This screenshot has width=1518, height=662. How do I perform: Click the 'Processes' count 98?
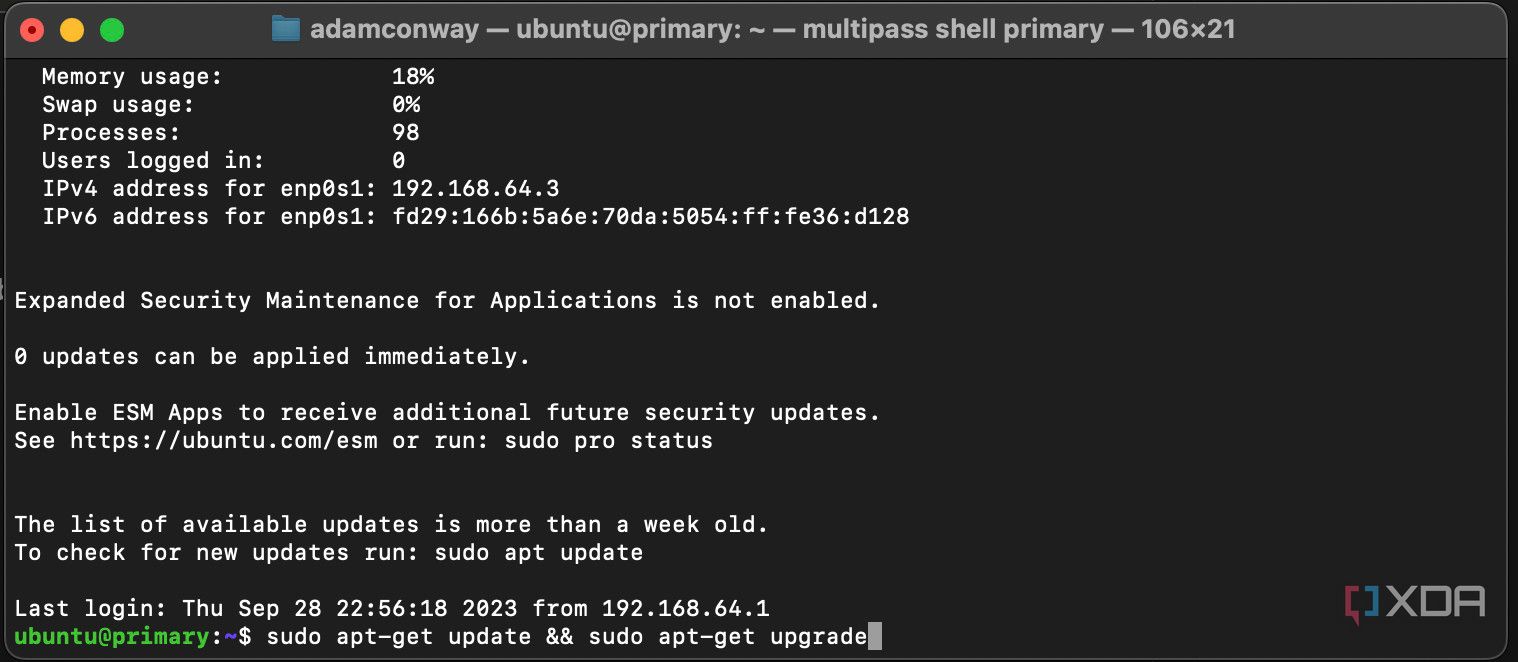(x=405, y=132)
